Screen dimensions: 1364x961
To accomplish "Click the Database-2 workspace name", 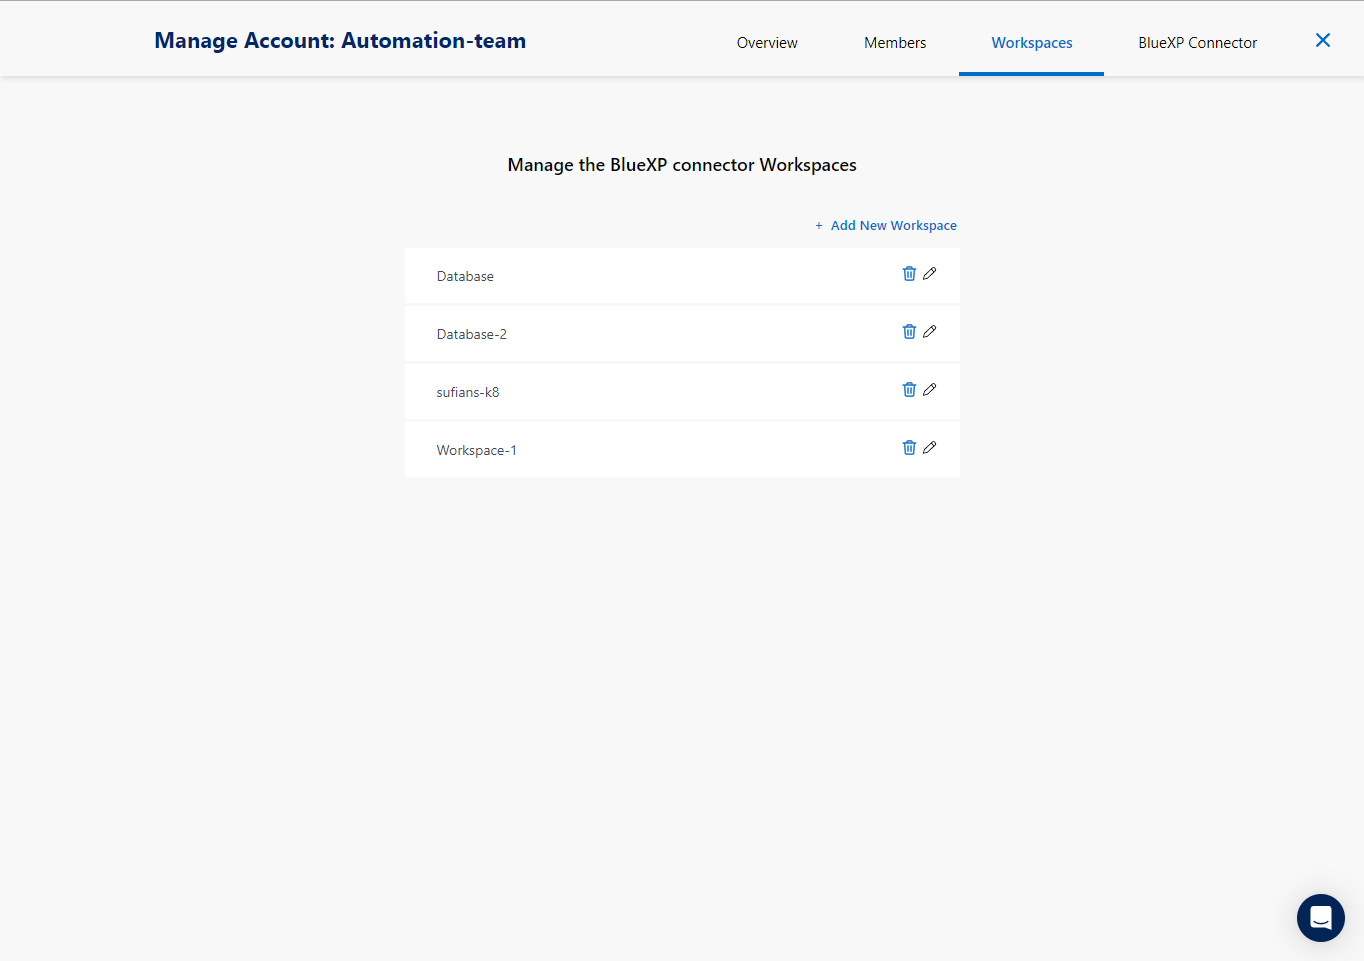I will (x=472, y=335).
